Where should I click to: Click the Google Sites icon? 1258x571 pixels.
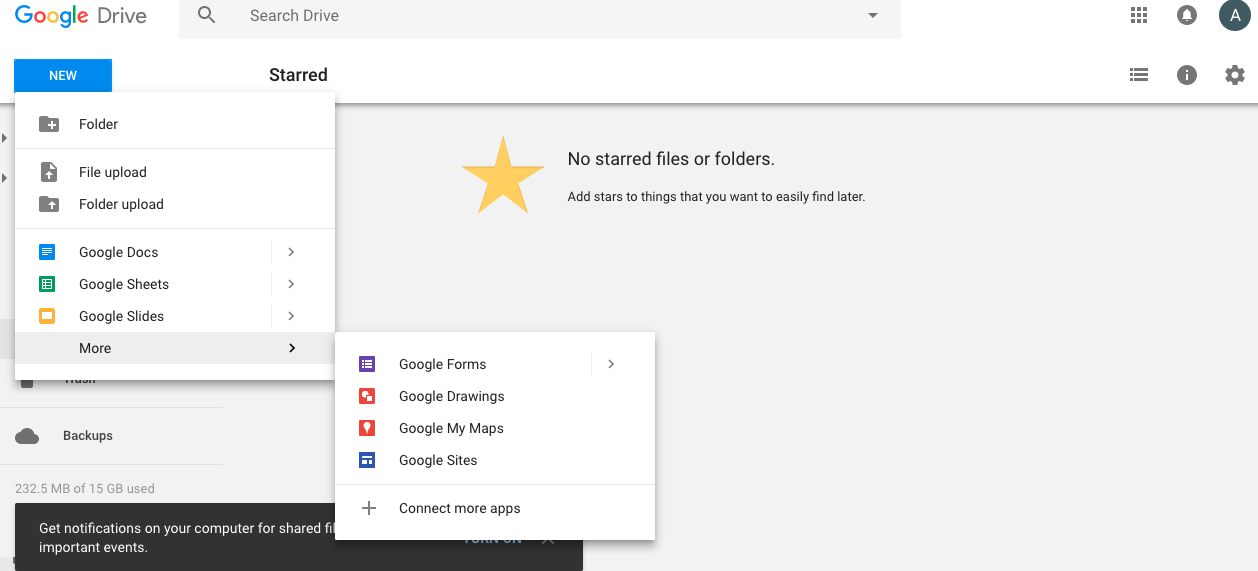368,460
